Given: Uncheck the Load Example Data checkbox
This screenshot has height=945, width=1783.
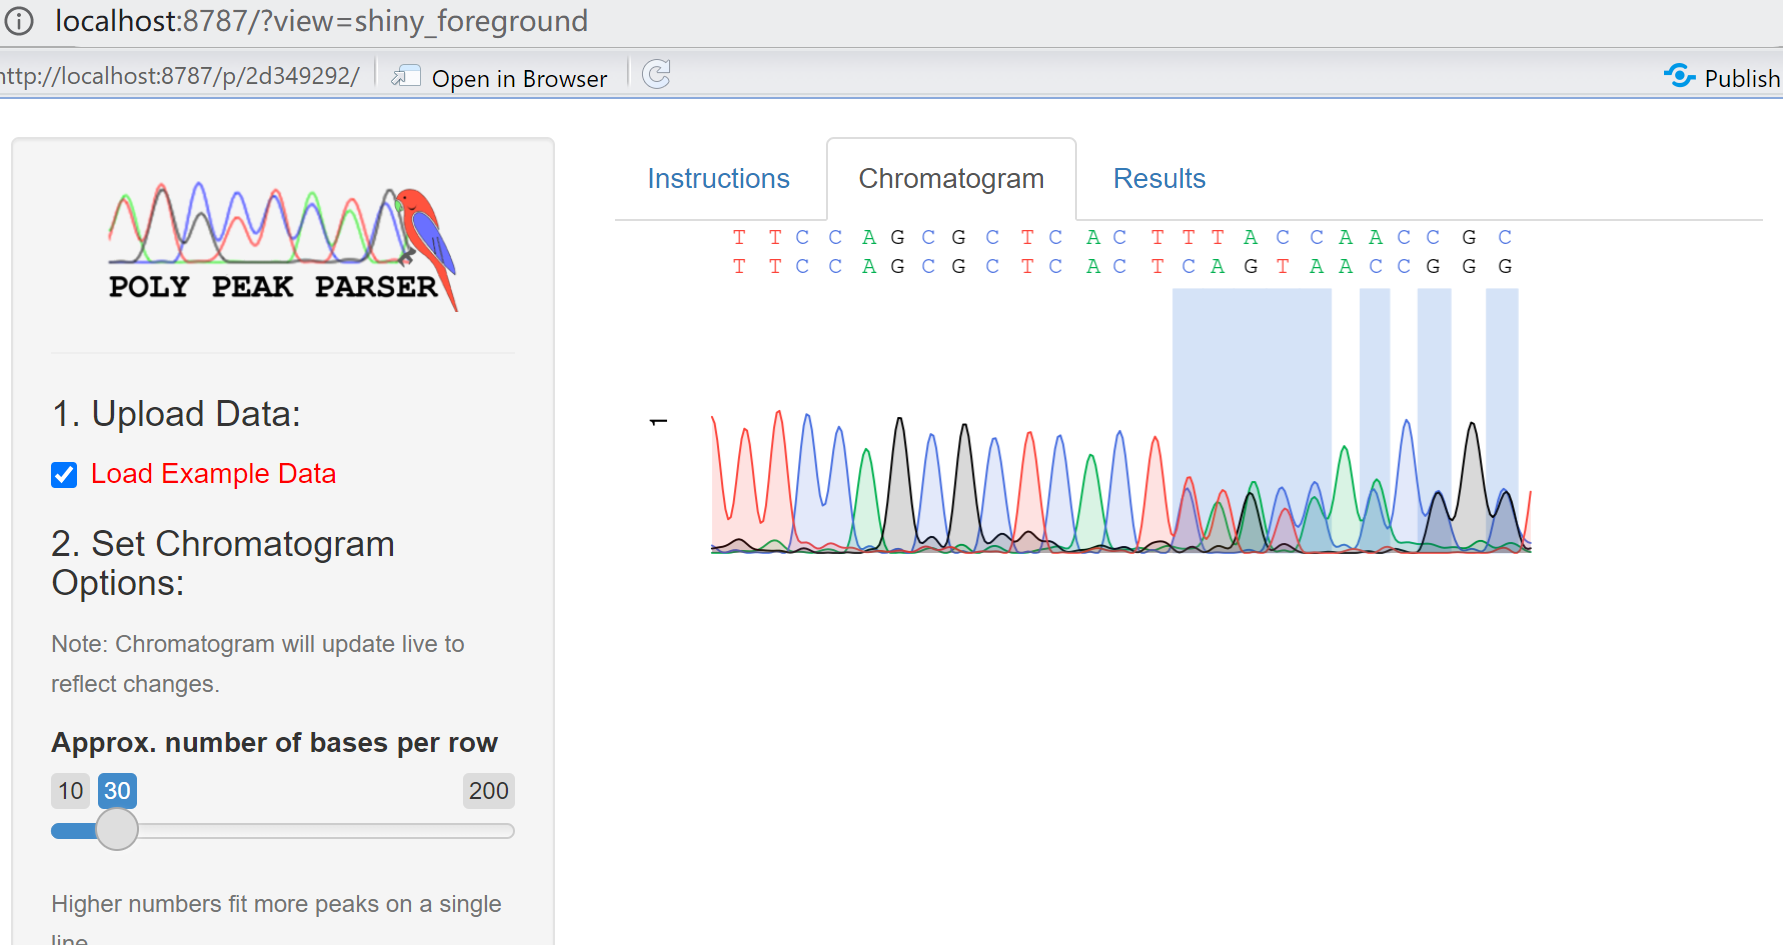Looking at the screenshot, I should point(64,474).
